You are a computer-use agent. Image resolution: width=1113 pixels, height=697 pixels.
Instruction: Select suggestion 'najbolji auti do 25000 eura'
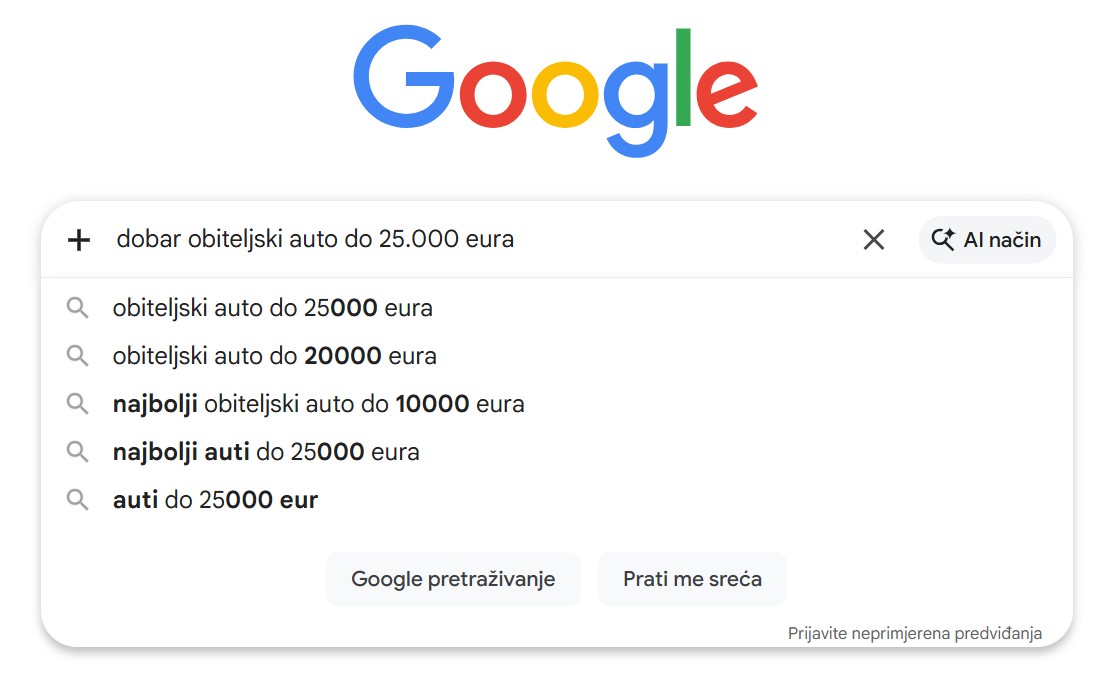(265, 451)
